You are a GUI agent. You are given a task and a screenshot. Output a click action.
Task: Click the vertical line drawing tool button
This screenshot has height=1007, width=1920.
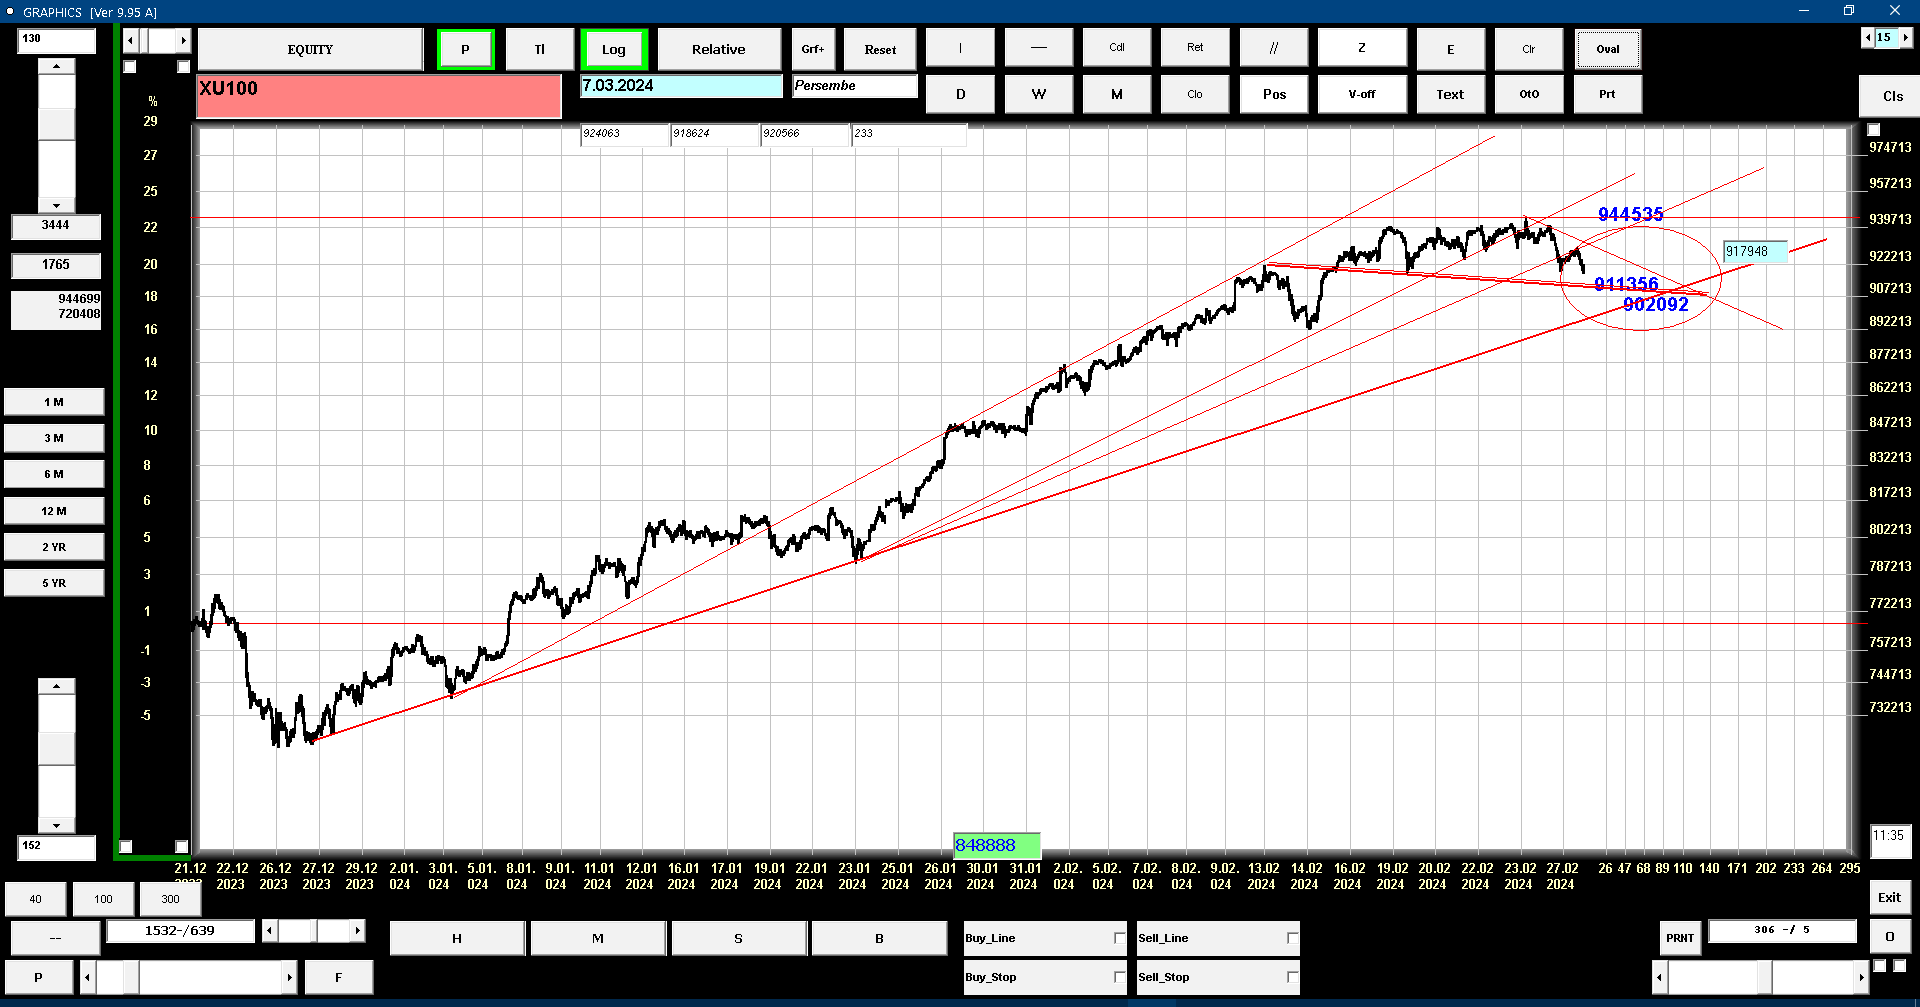(x=960, y=48)
